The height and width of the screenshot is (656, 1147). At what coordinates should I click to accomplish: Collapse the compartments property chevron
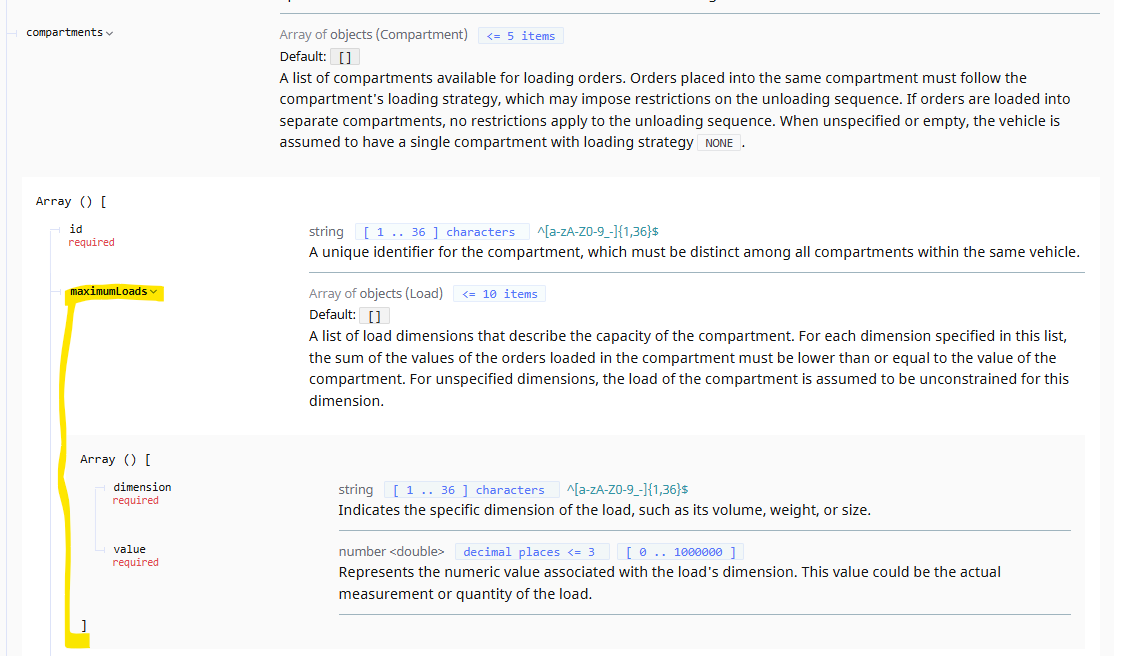point(110,33)
